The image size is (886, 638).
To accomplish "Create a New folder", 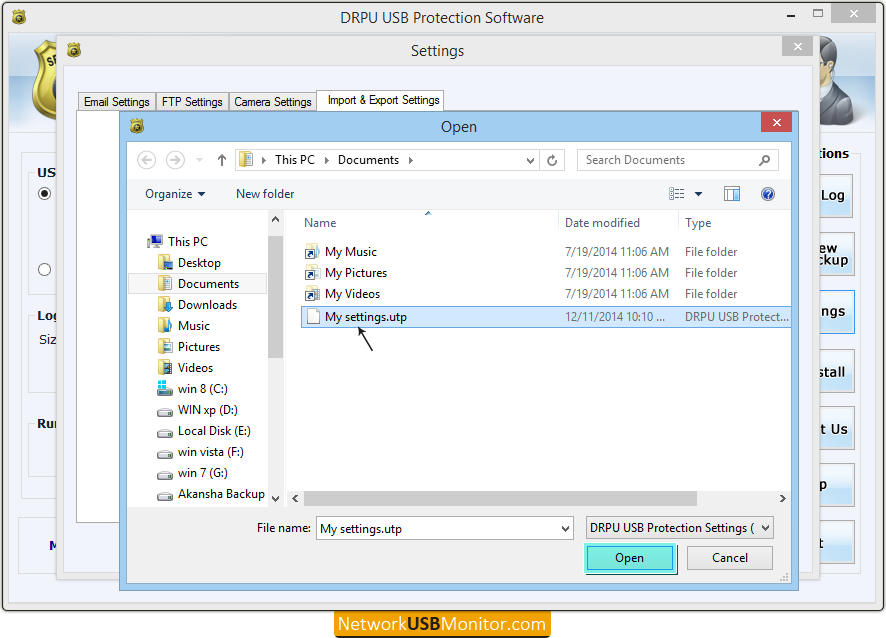I will point(265,194).
